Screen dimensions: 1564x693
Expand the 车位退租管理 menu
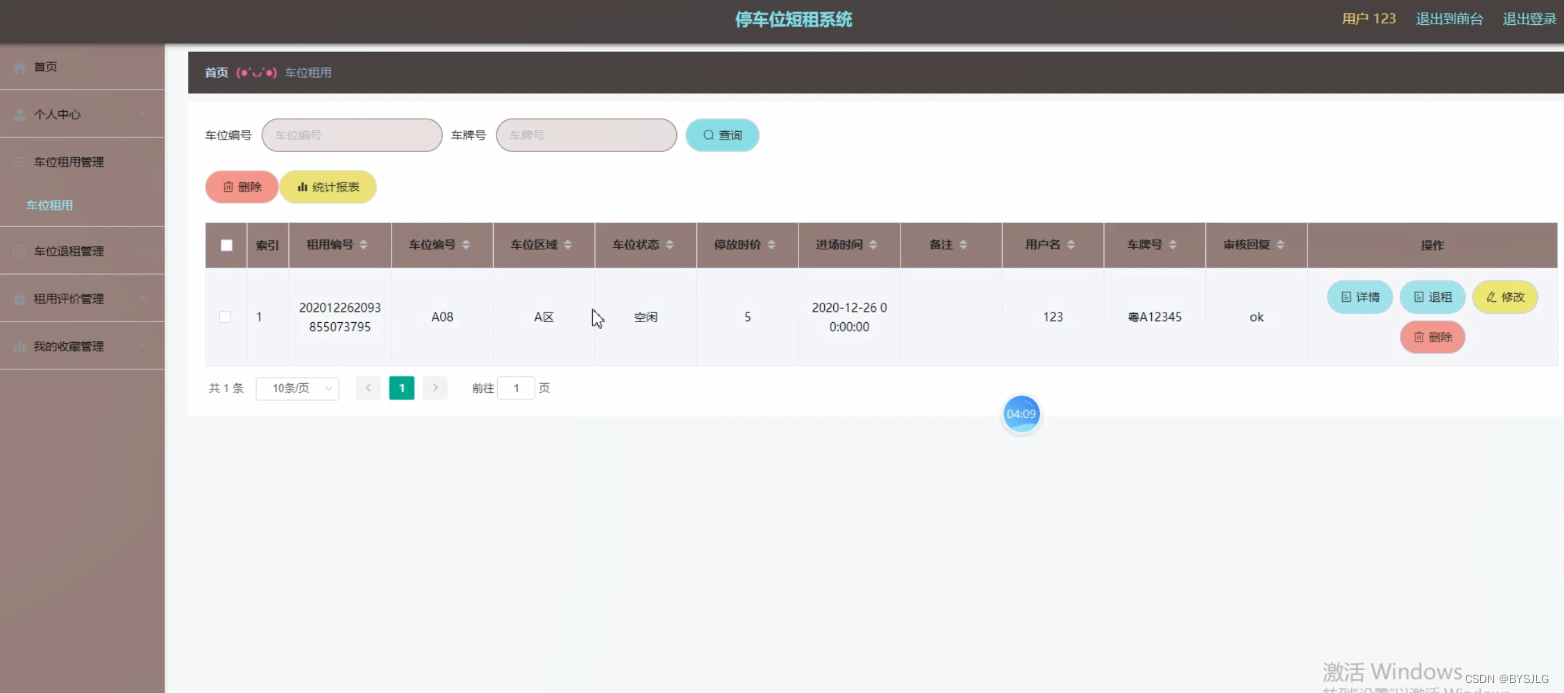(x=82, y=251)
